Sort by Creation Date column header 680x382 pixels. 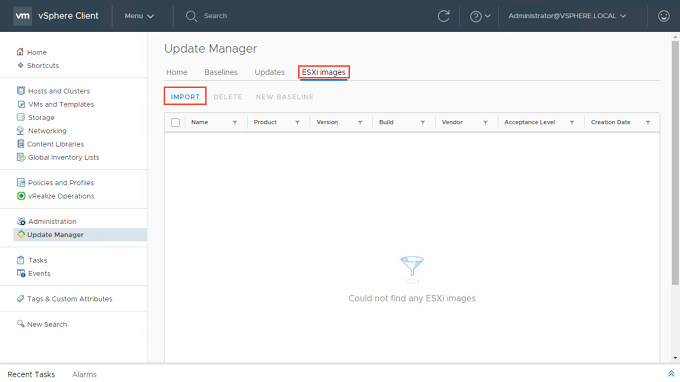coord(610,122)
